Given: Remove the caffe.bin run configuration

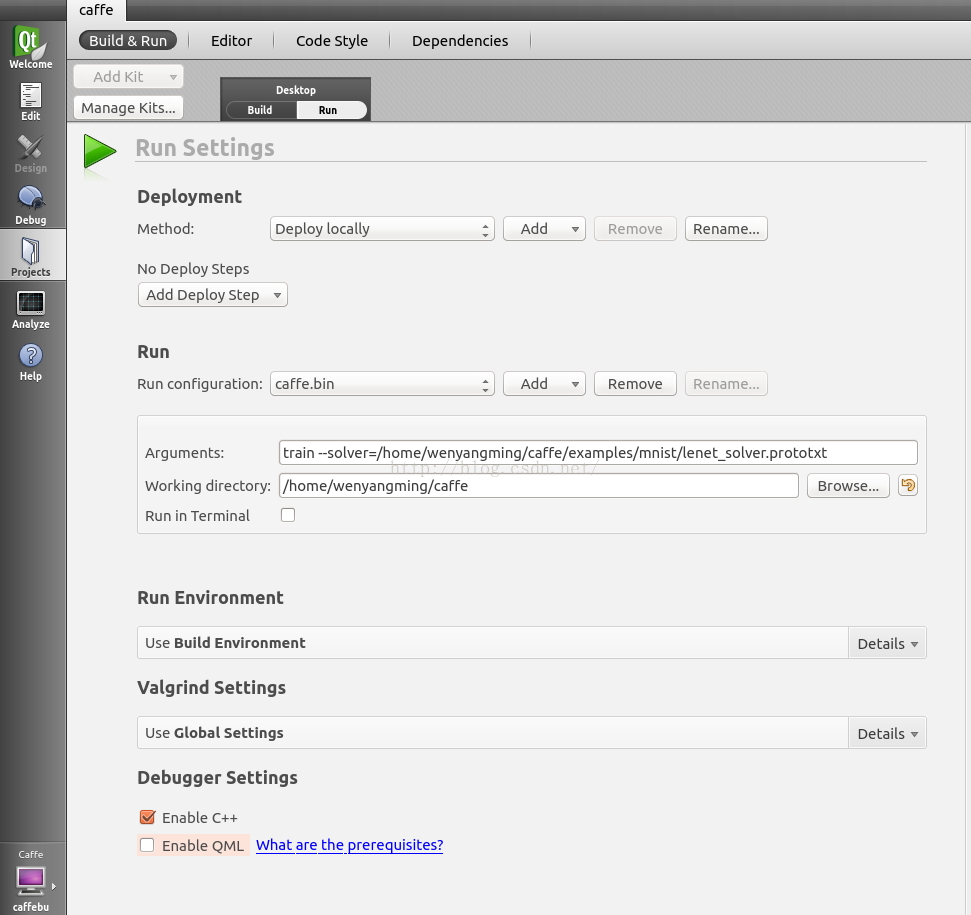Looking at the screenshot, I should coord(635,384).
